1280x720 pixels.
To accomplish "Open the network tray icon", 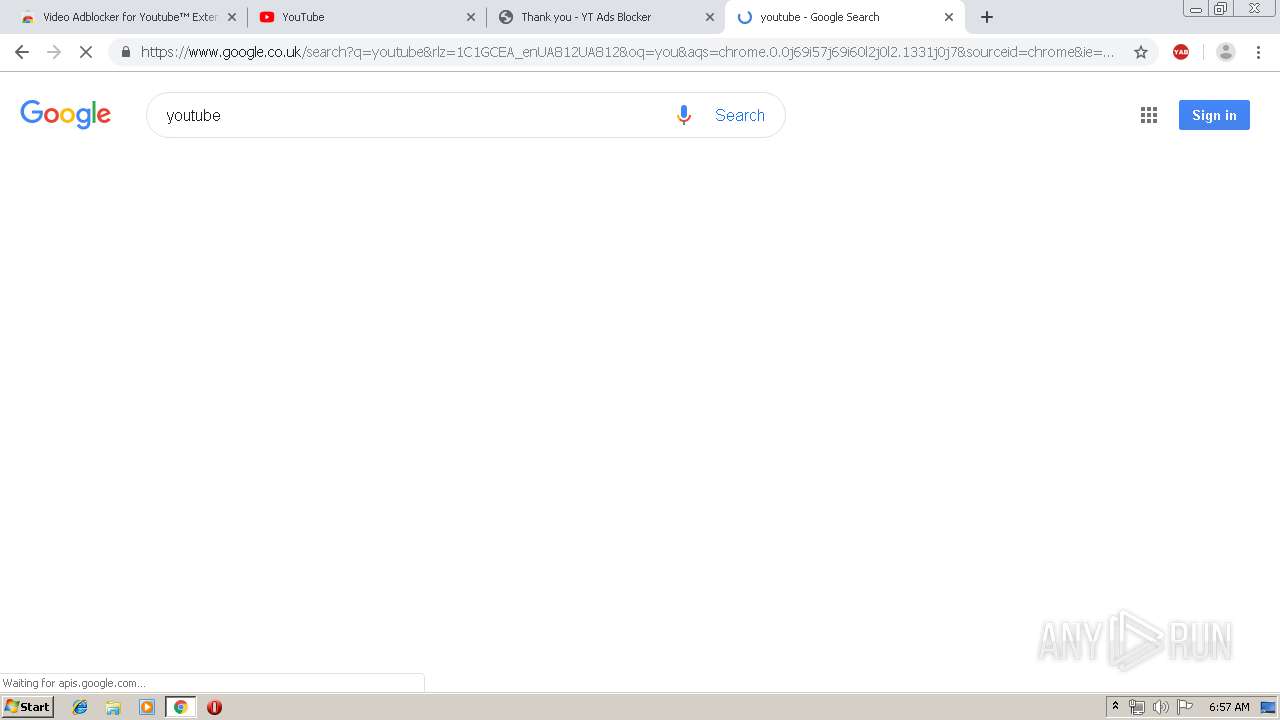I will [x=1137, y=707].
